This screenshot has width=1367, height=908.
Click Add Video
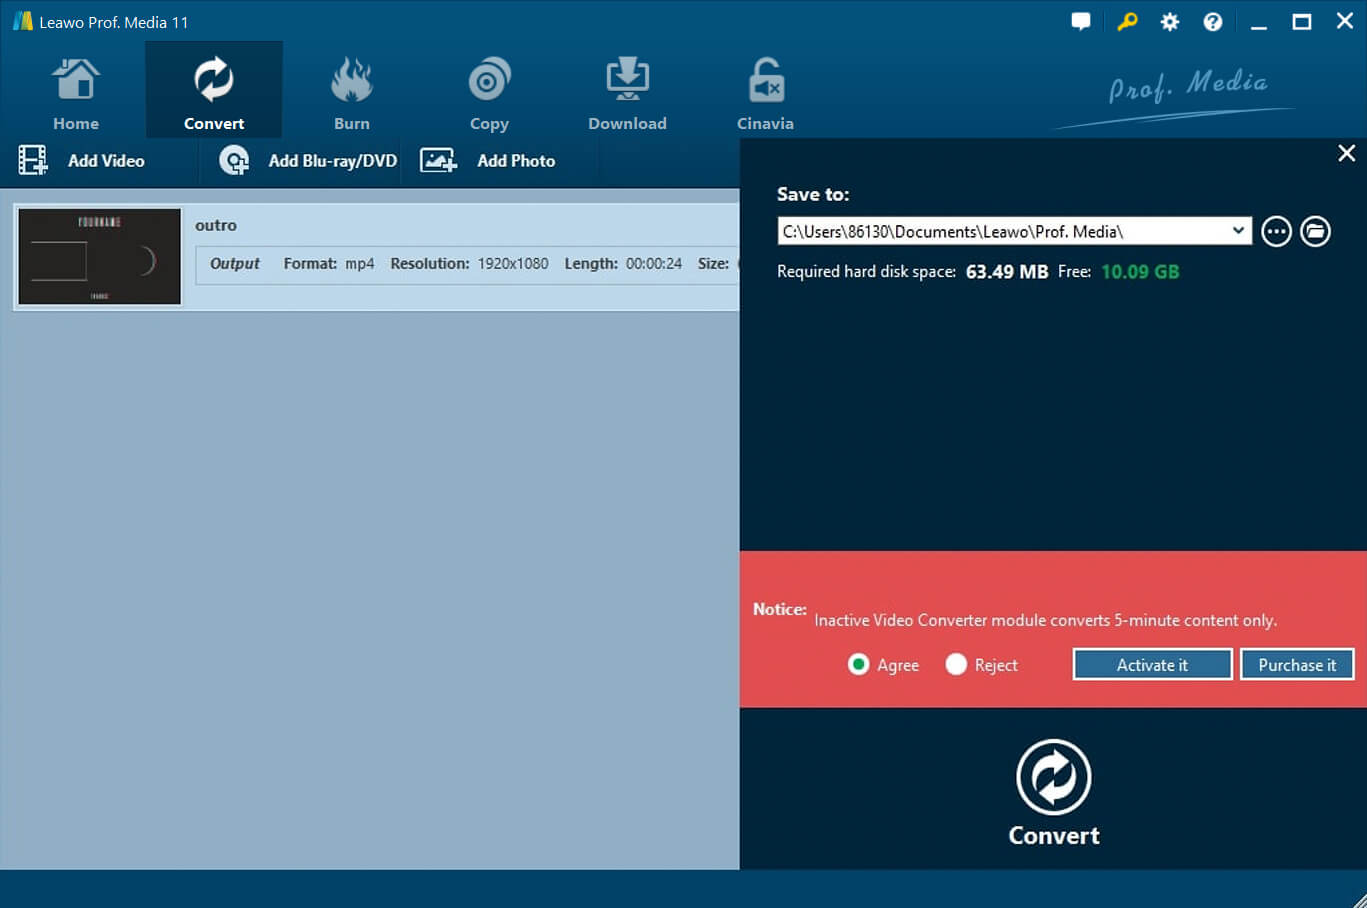[85, 160]
